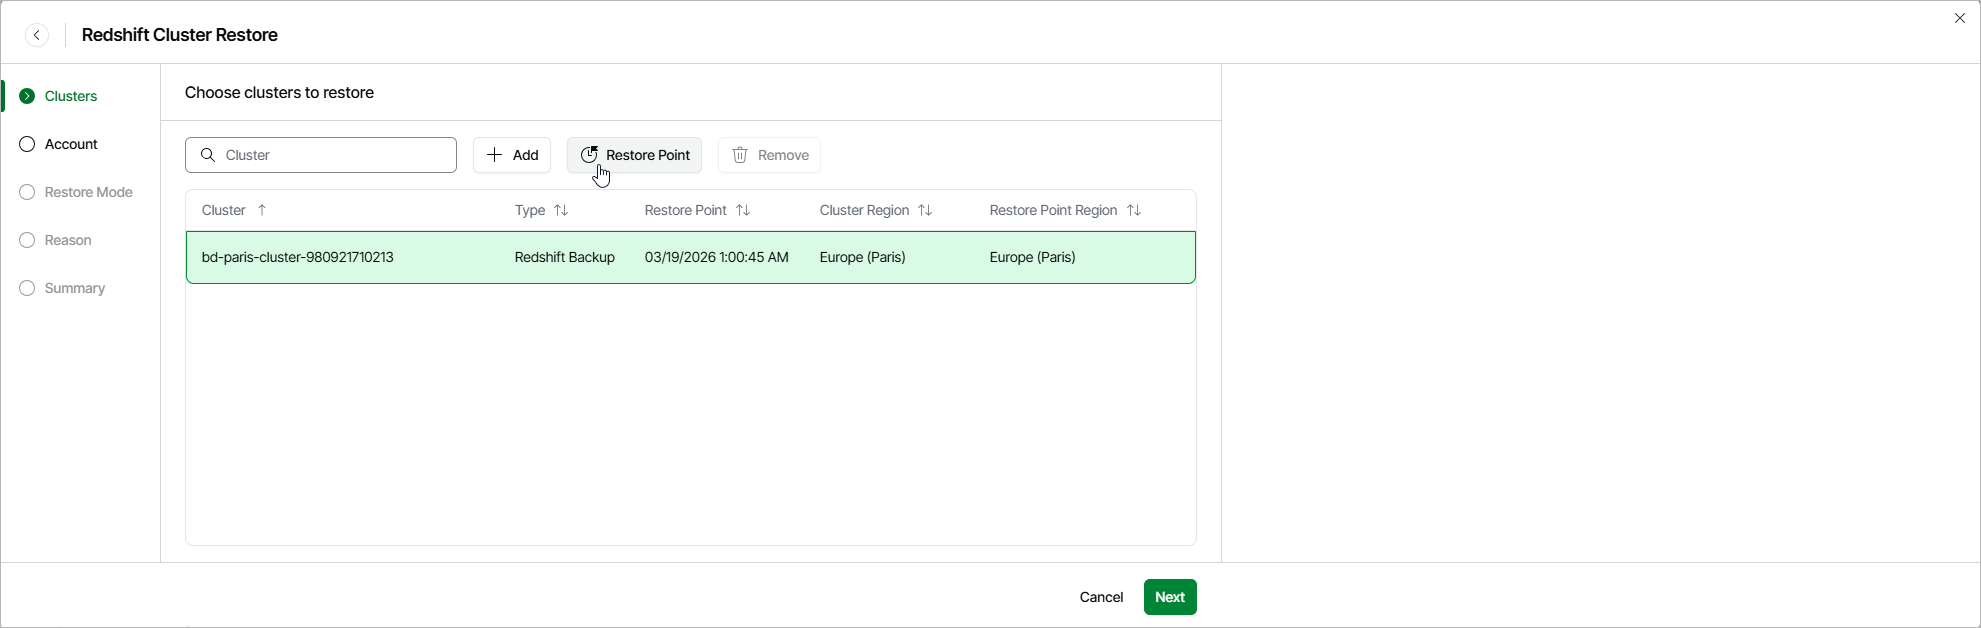This screenshot has width=1981, height=628.
Task: Sort by Restore Point Region column
Action: coord(1134,210)
